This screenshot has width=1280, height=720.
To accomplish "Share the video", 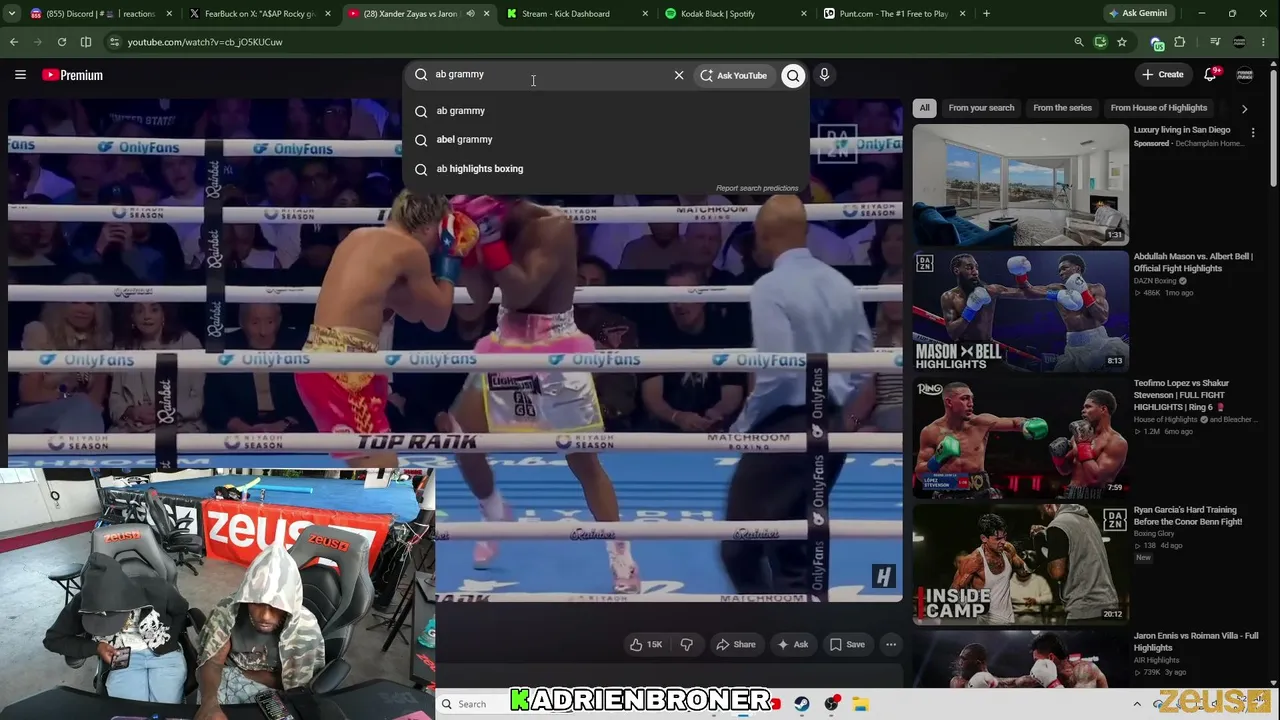I will (x=736, y=645).
